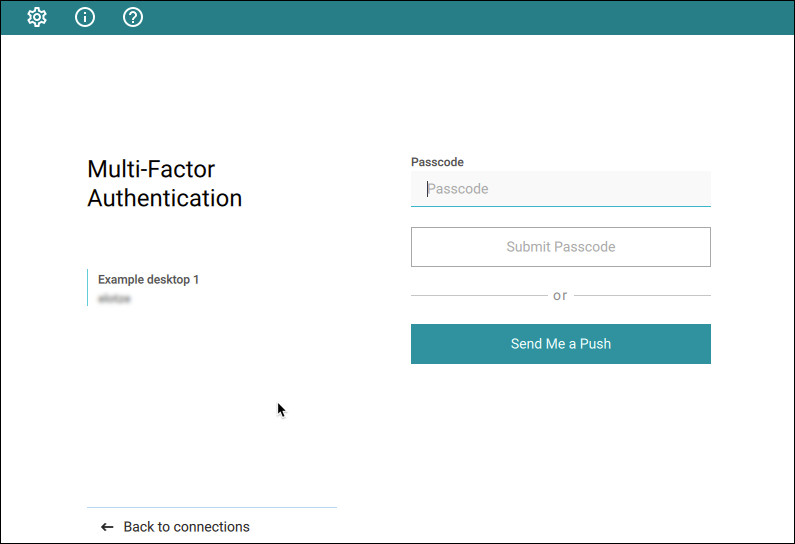Select the Example desktop 1 connection label

[x=149, y=279]
